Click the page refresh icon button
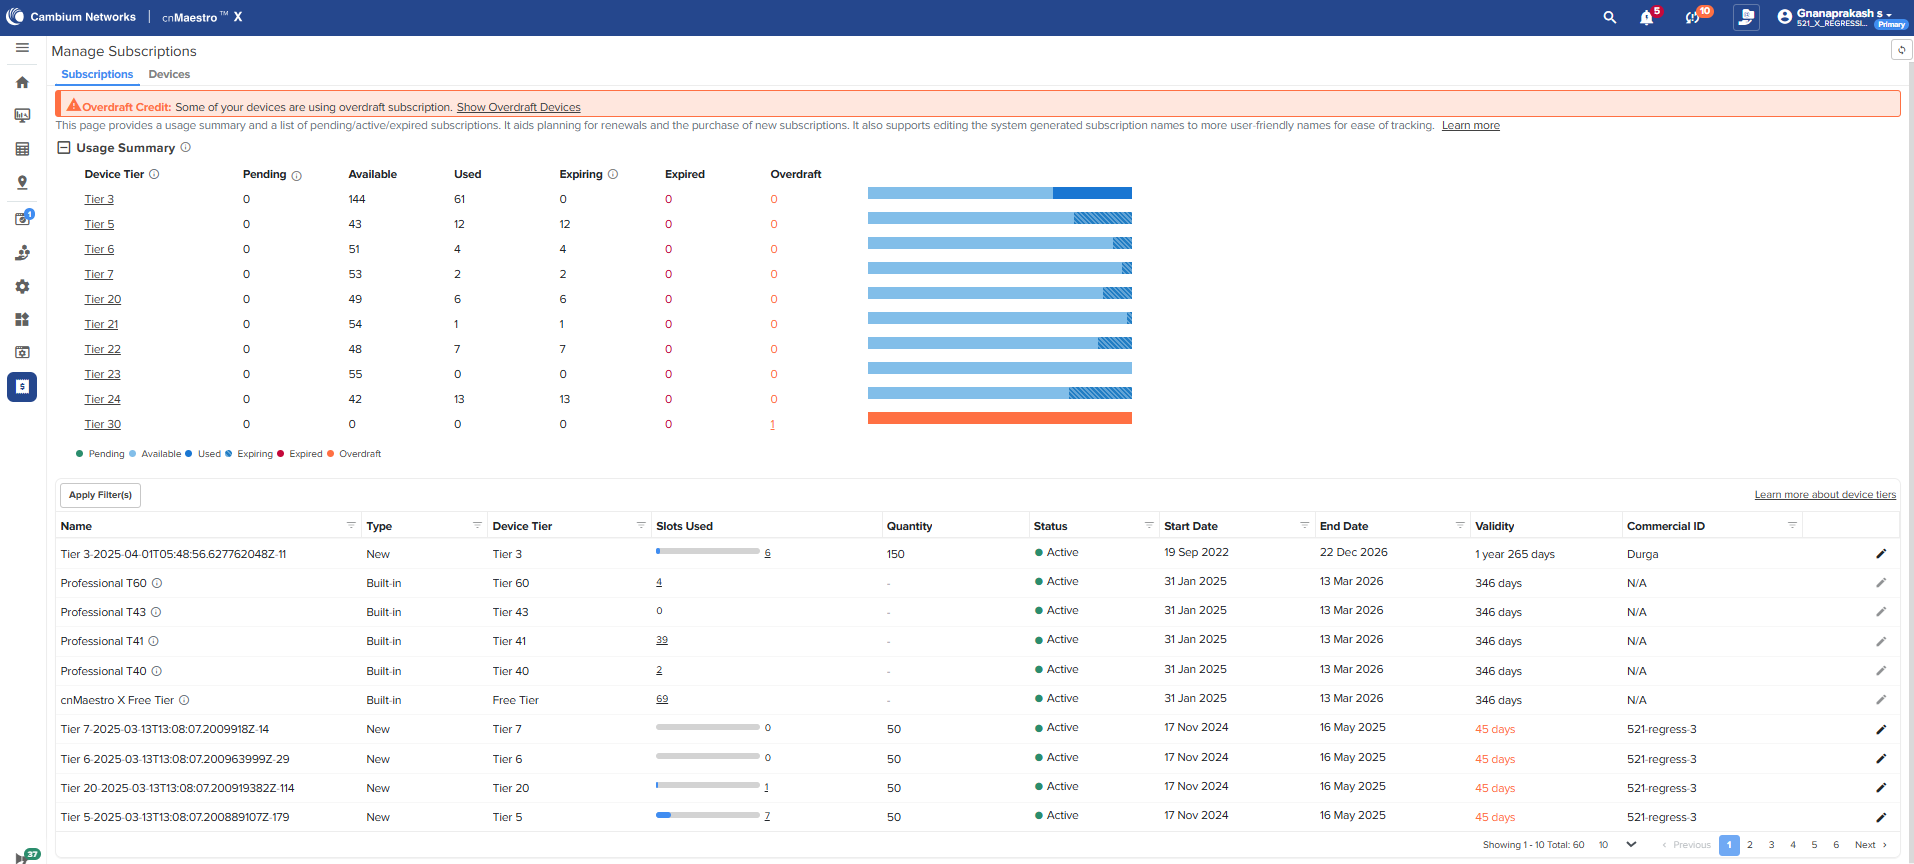Viewport: 1914px width, 864px height. click(x=1901, y=50)
